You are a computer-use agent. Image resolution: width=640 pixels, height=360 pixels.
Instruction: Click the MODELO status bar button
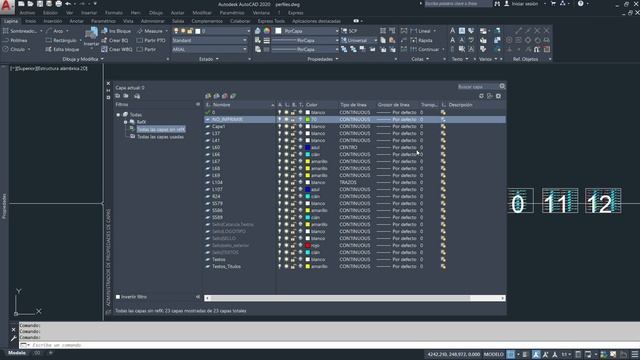[493, 354]
